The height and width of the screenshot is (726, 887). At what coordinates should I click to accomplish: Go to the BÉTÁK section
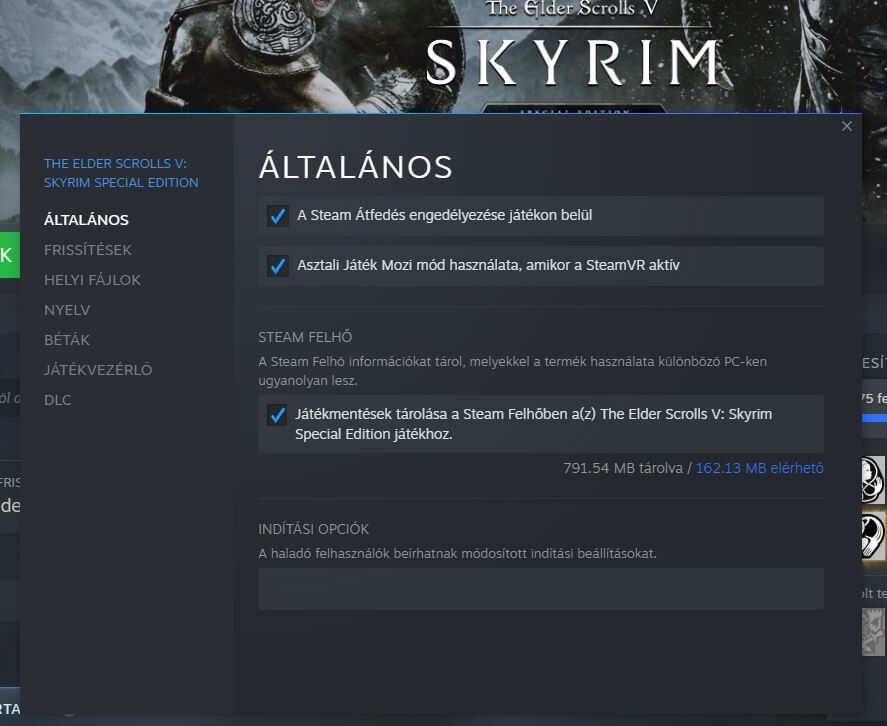67,340
